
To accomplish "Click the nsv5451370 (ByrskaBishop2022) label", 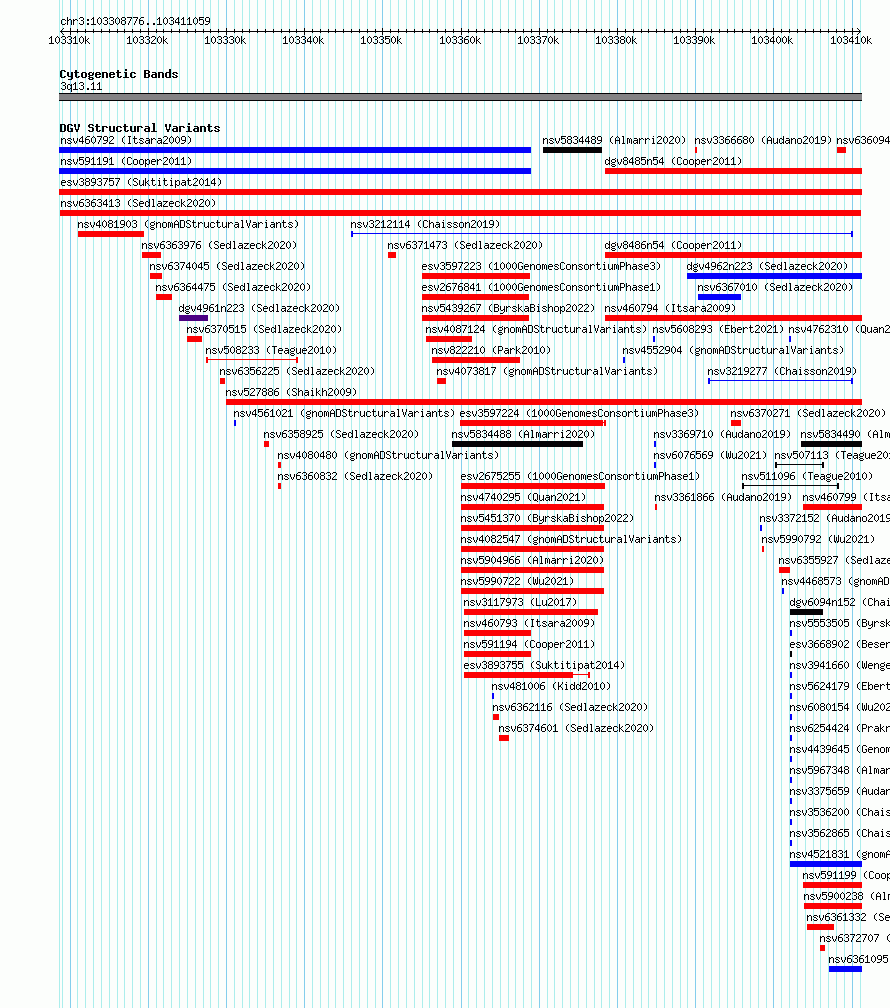I will point(547,518).
